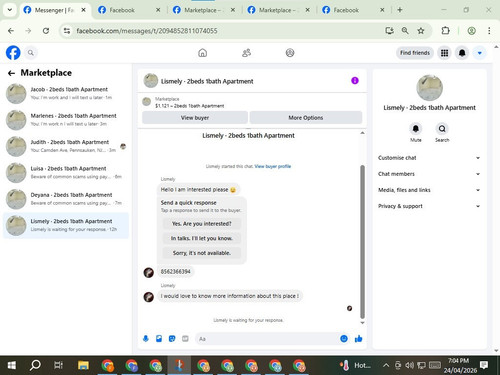Open the Chrome profile icon

pos(471,31)
